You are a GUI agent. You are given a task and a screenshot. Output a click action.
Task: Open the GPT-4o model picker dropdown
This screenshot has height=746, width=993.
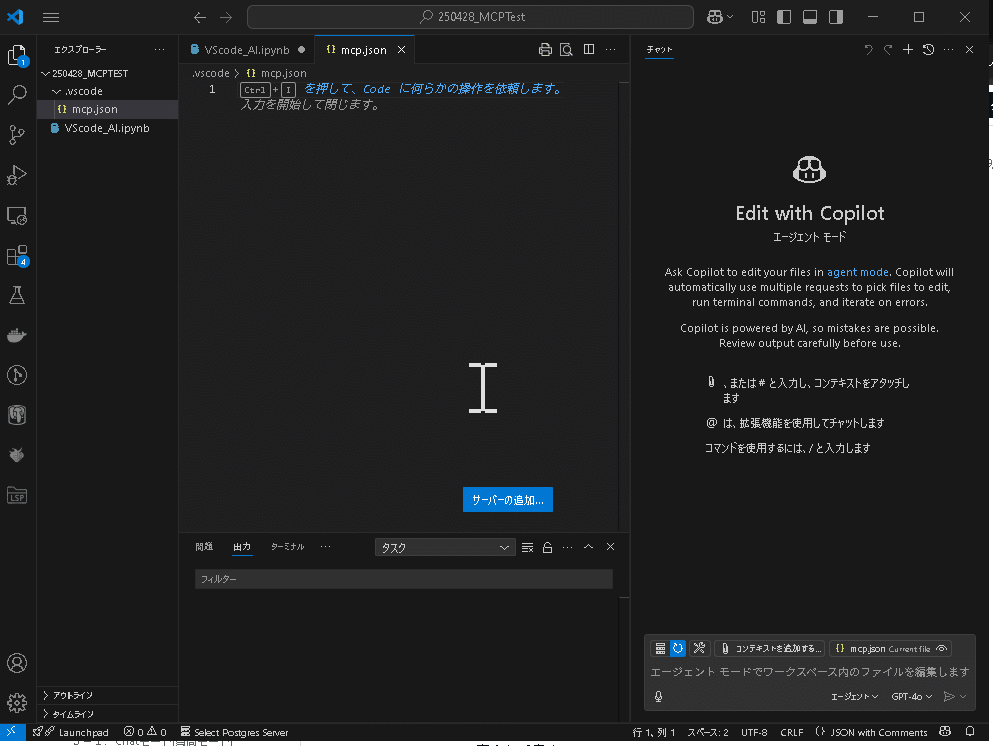[910, 696]
